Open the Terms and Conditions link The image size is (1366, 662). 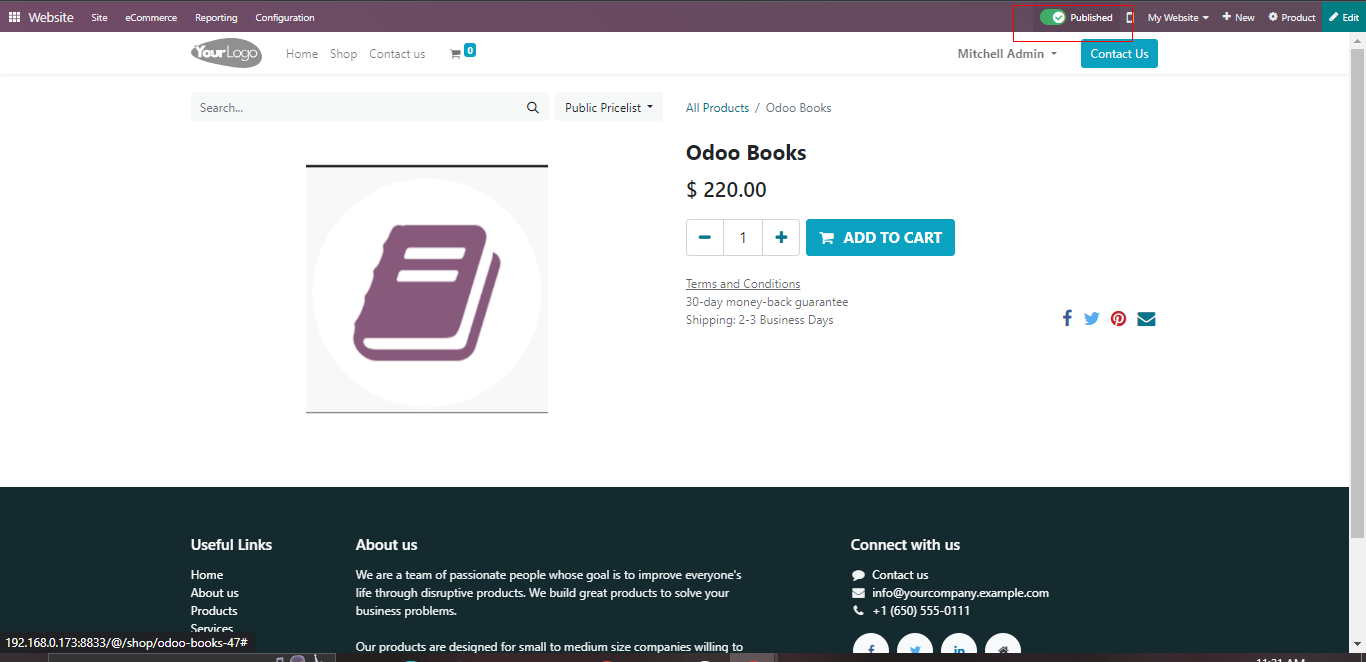[743, 284]
